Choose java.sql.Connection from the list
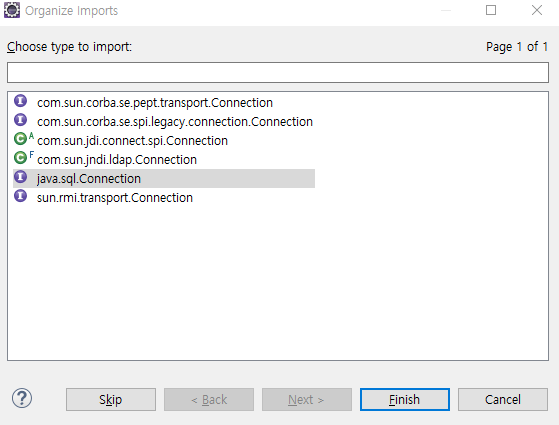This screenshot has width=559, height=425. [164, 178]
